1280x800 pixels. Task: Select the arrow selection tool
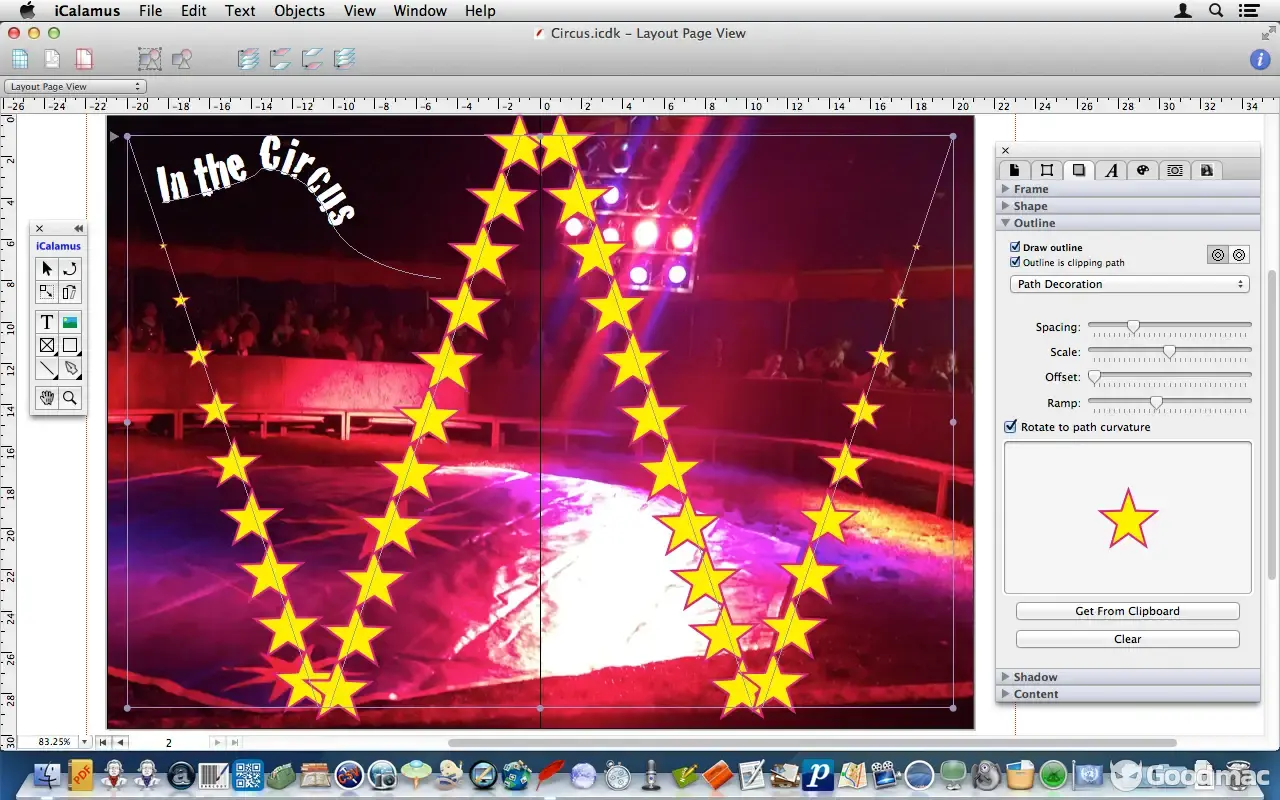[x=46, y=269]
